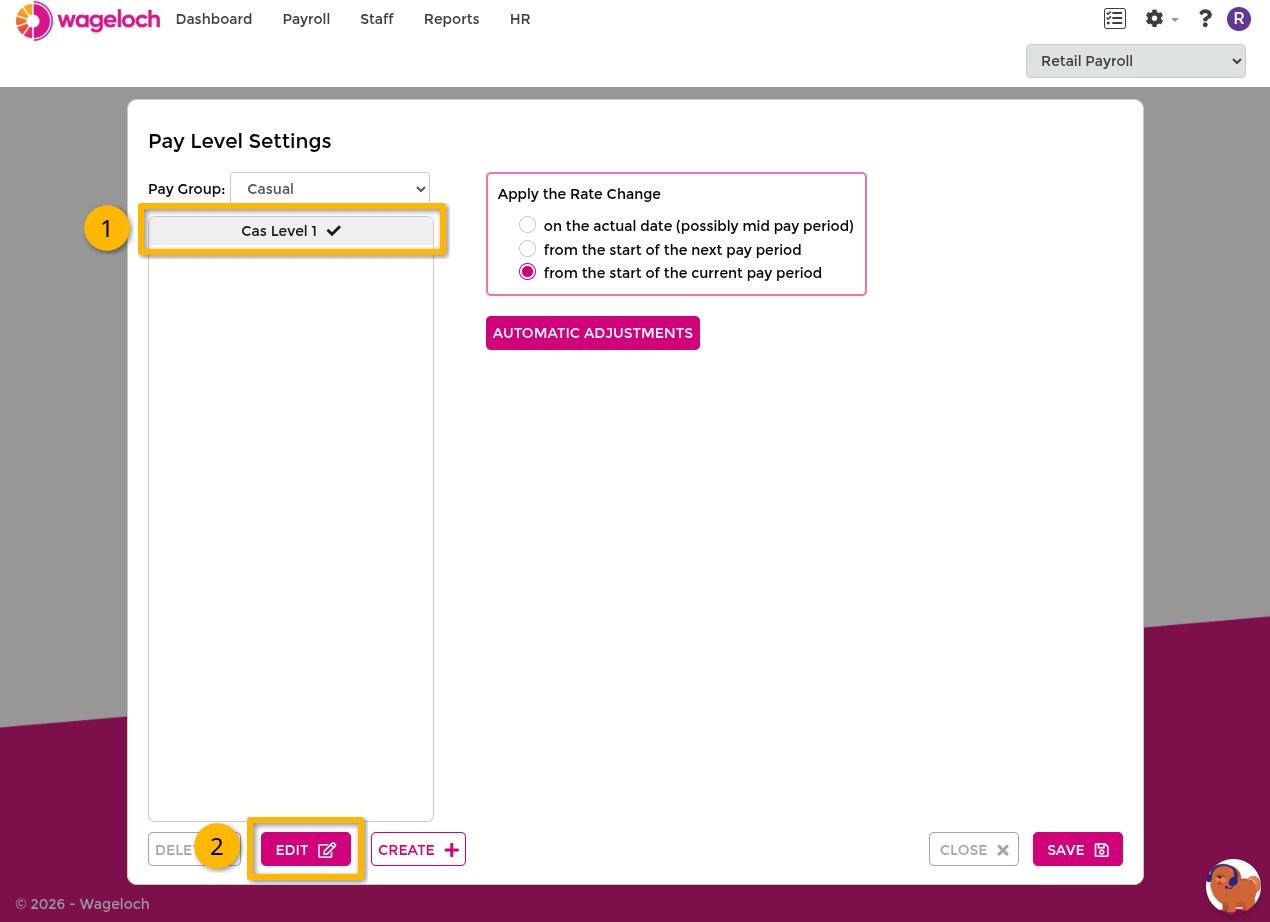
Task: Click the plus icon on Create button
Action: 451,850
